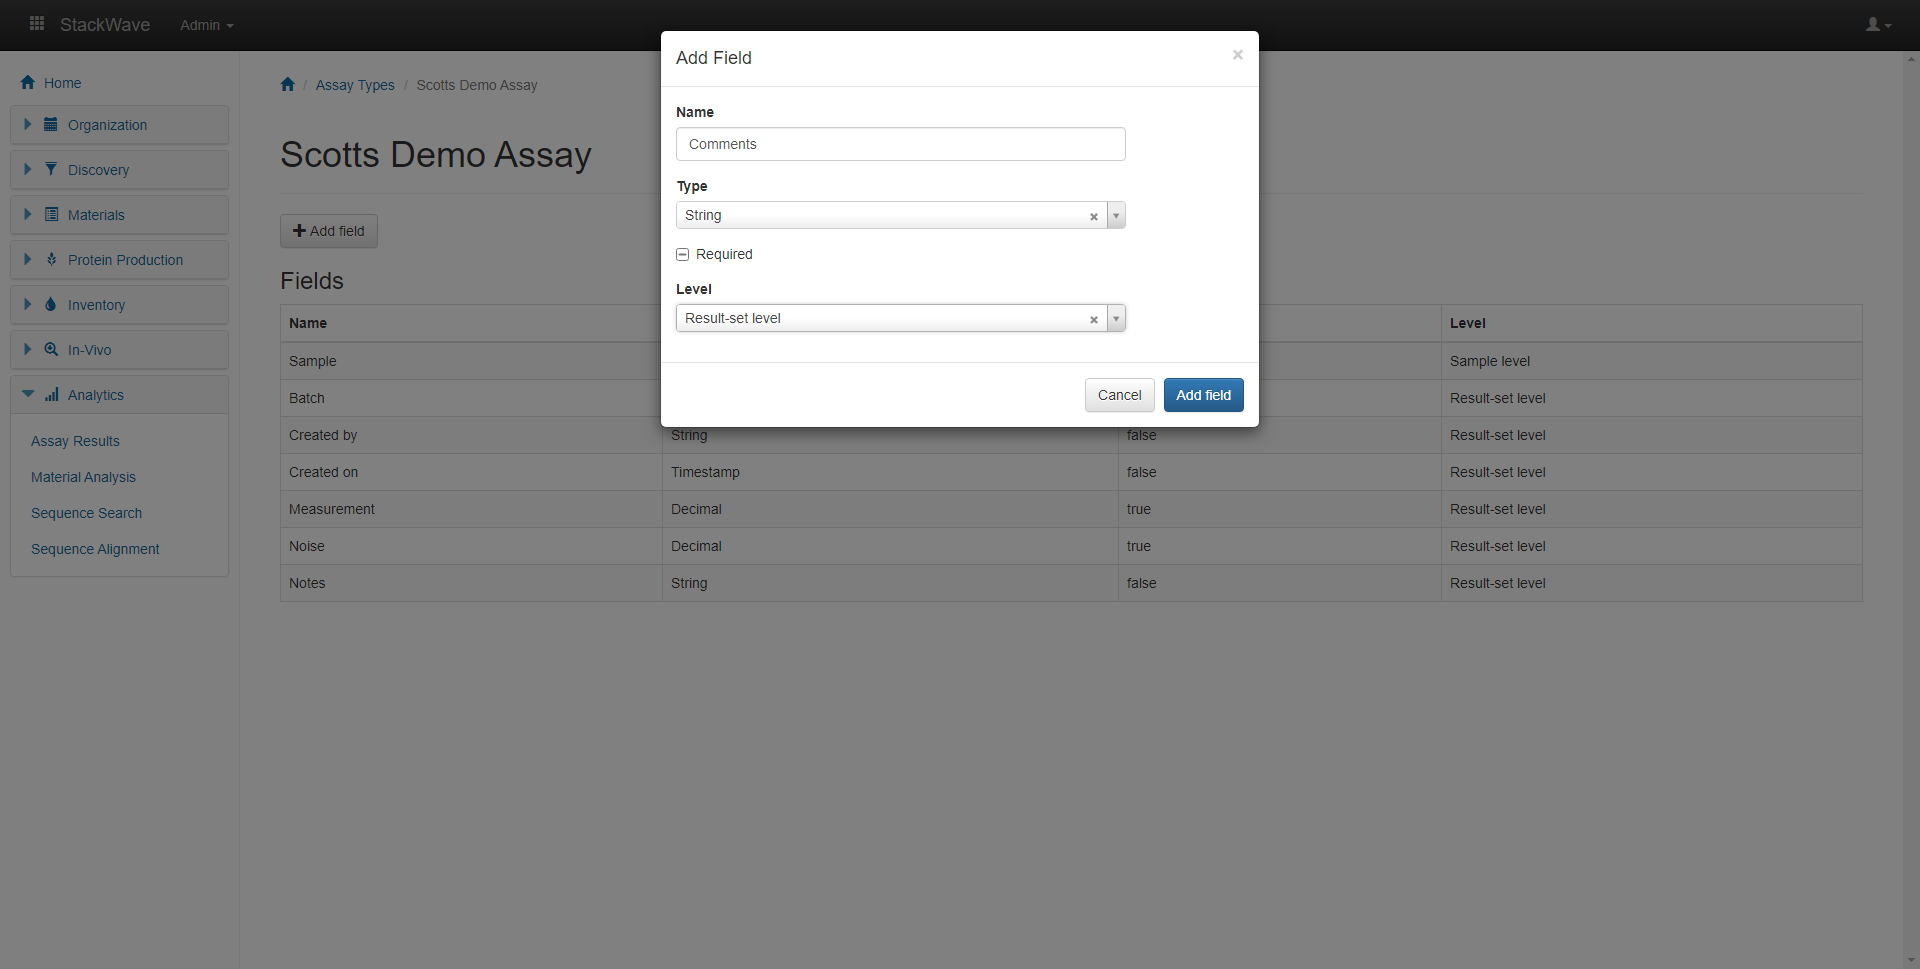The image size is (1920, 969).
Task: Click the StackWave apps grid icon
Action: pyautogui.click(x=37, y=24)
